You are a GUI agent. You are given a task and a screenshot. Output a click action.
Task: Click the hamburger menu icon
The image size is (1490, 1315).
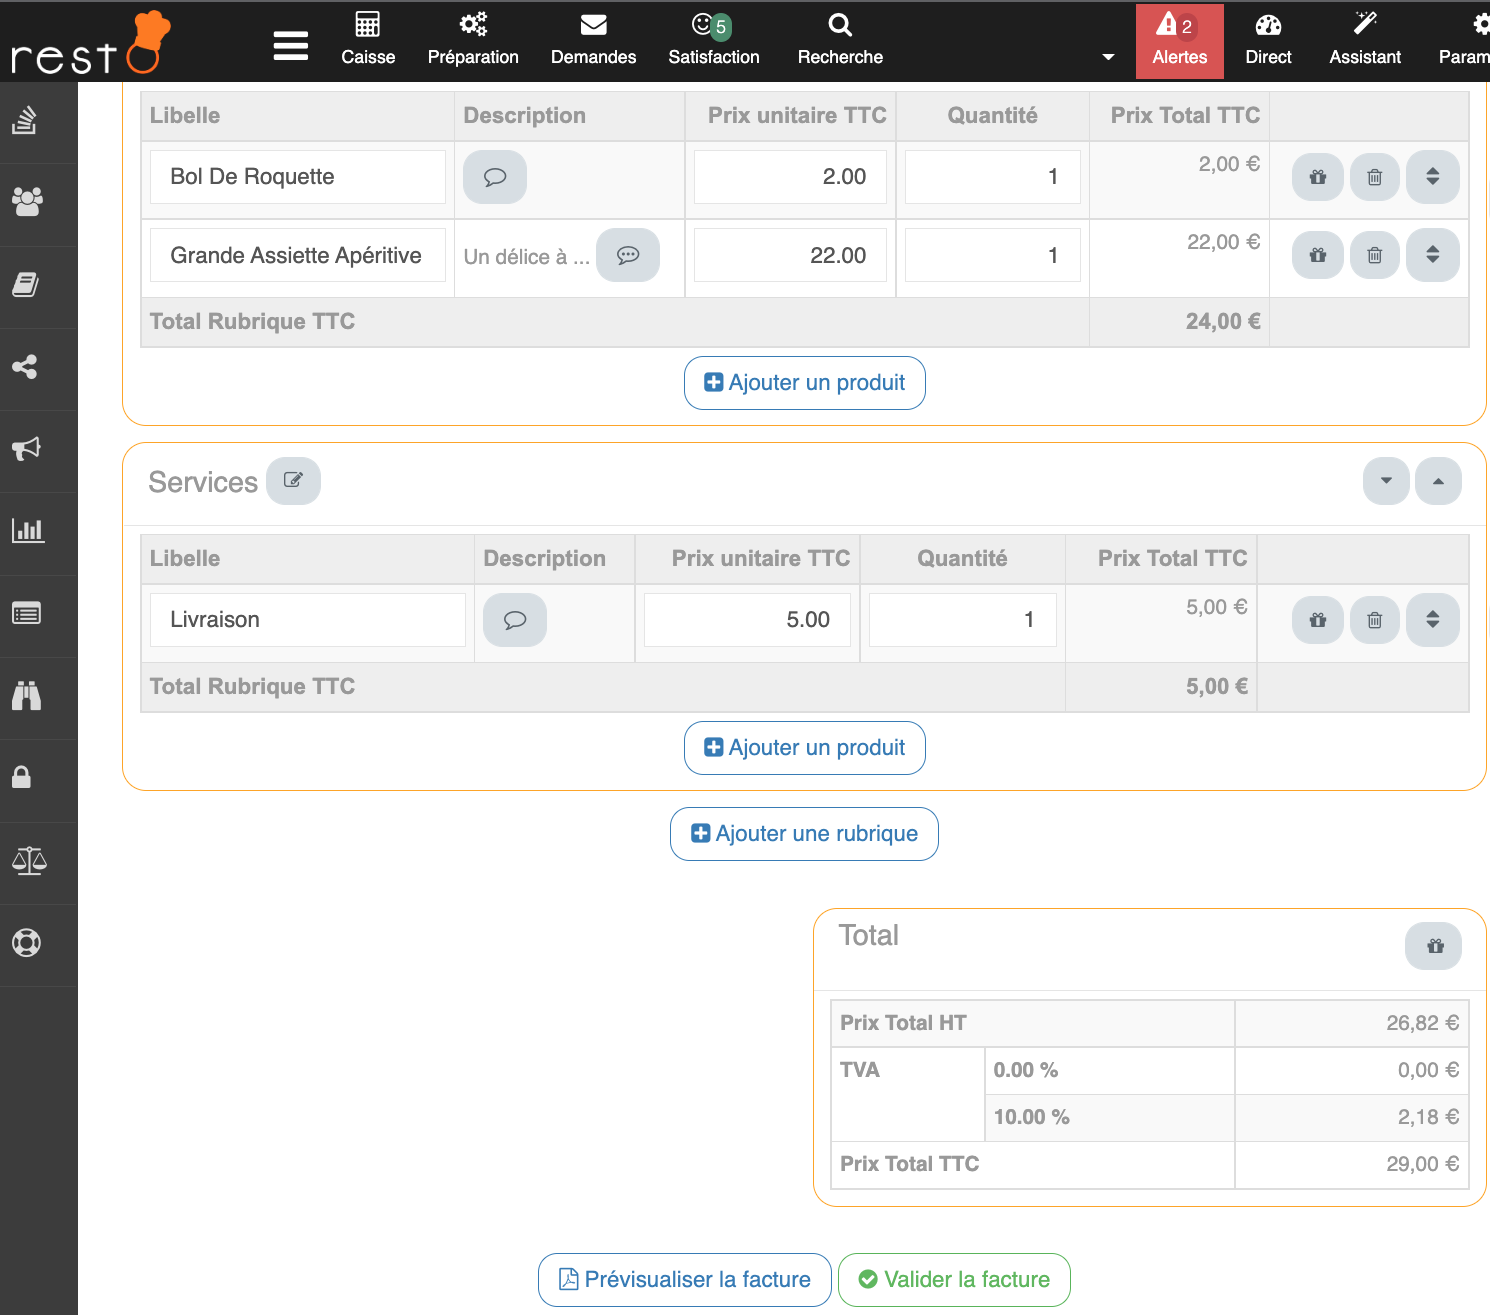(290, 45)
